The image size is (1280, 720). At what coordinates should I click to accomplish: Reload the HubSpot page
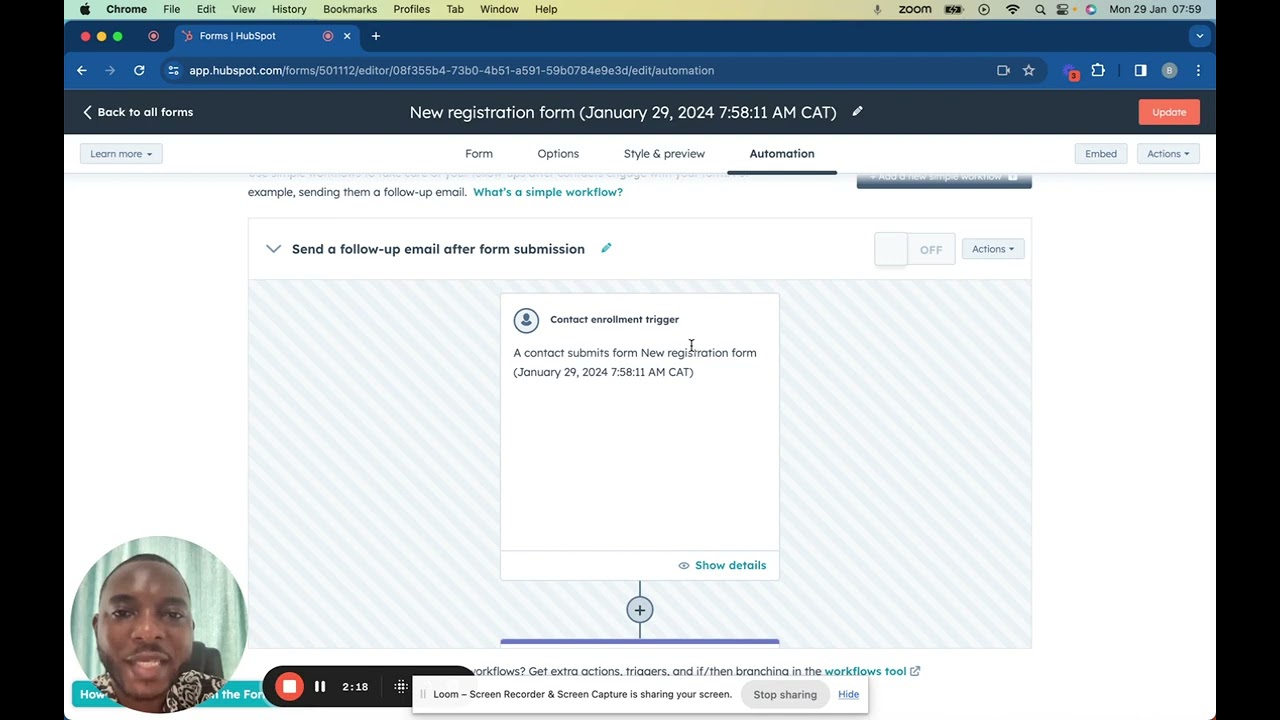tap(139, 70)
